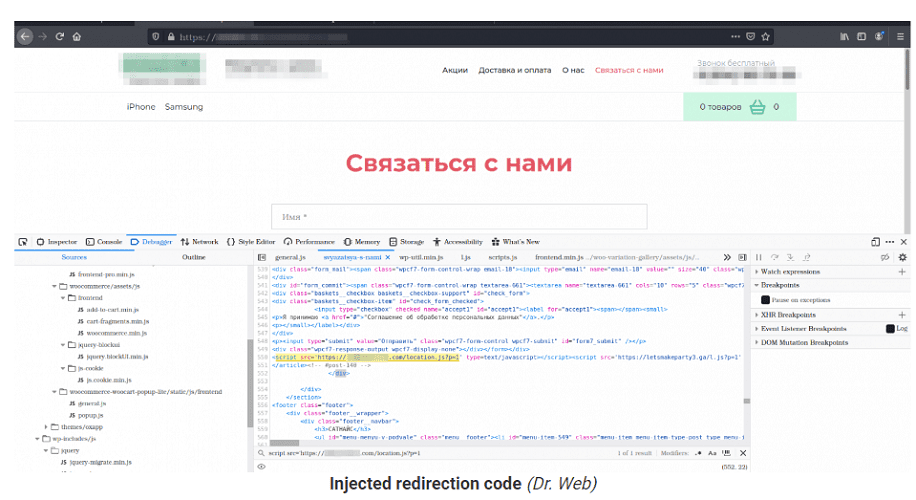The width and height of the screenshot is (916, 500).
Task: Show the sidebars icon in the toolbar
Action: [862, 36]
